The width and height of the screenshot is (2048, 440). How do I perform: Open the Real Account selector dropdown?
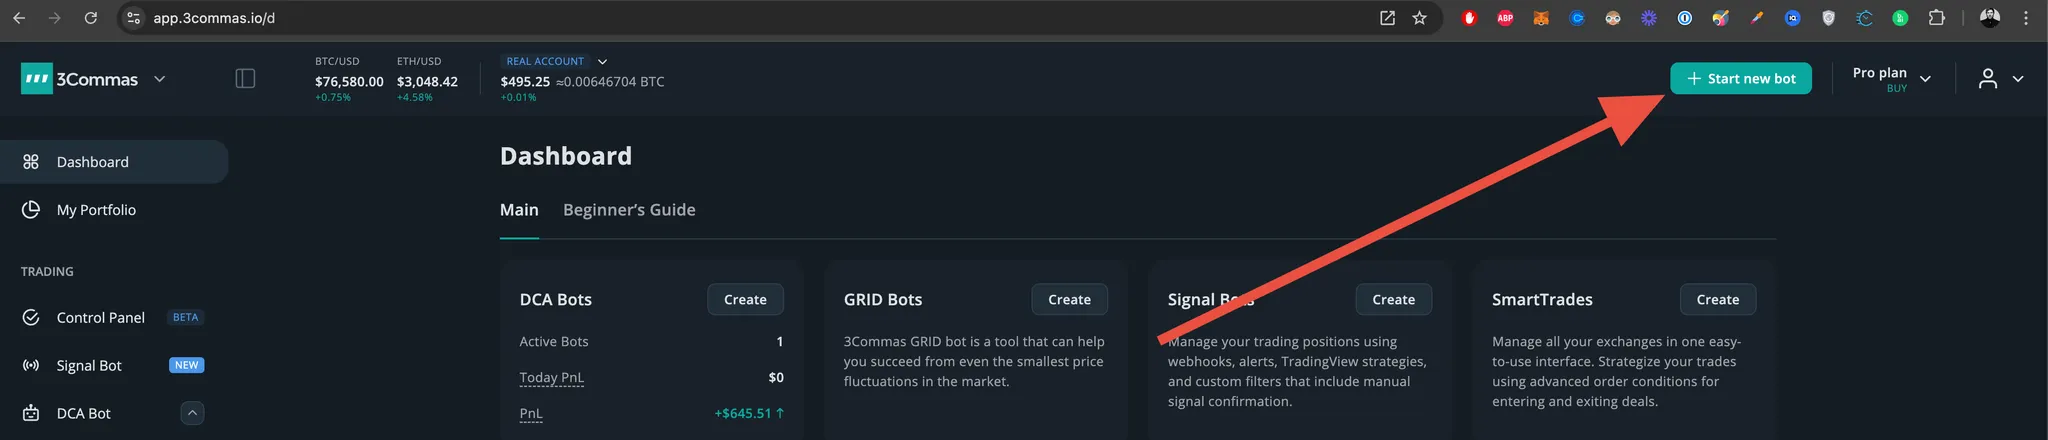(602, 62)
